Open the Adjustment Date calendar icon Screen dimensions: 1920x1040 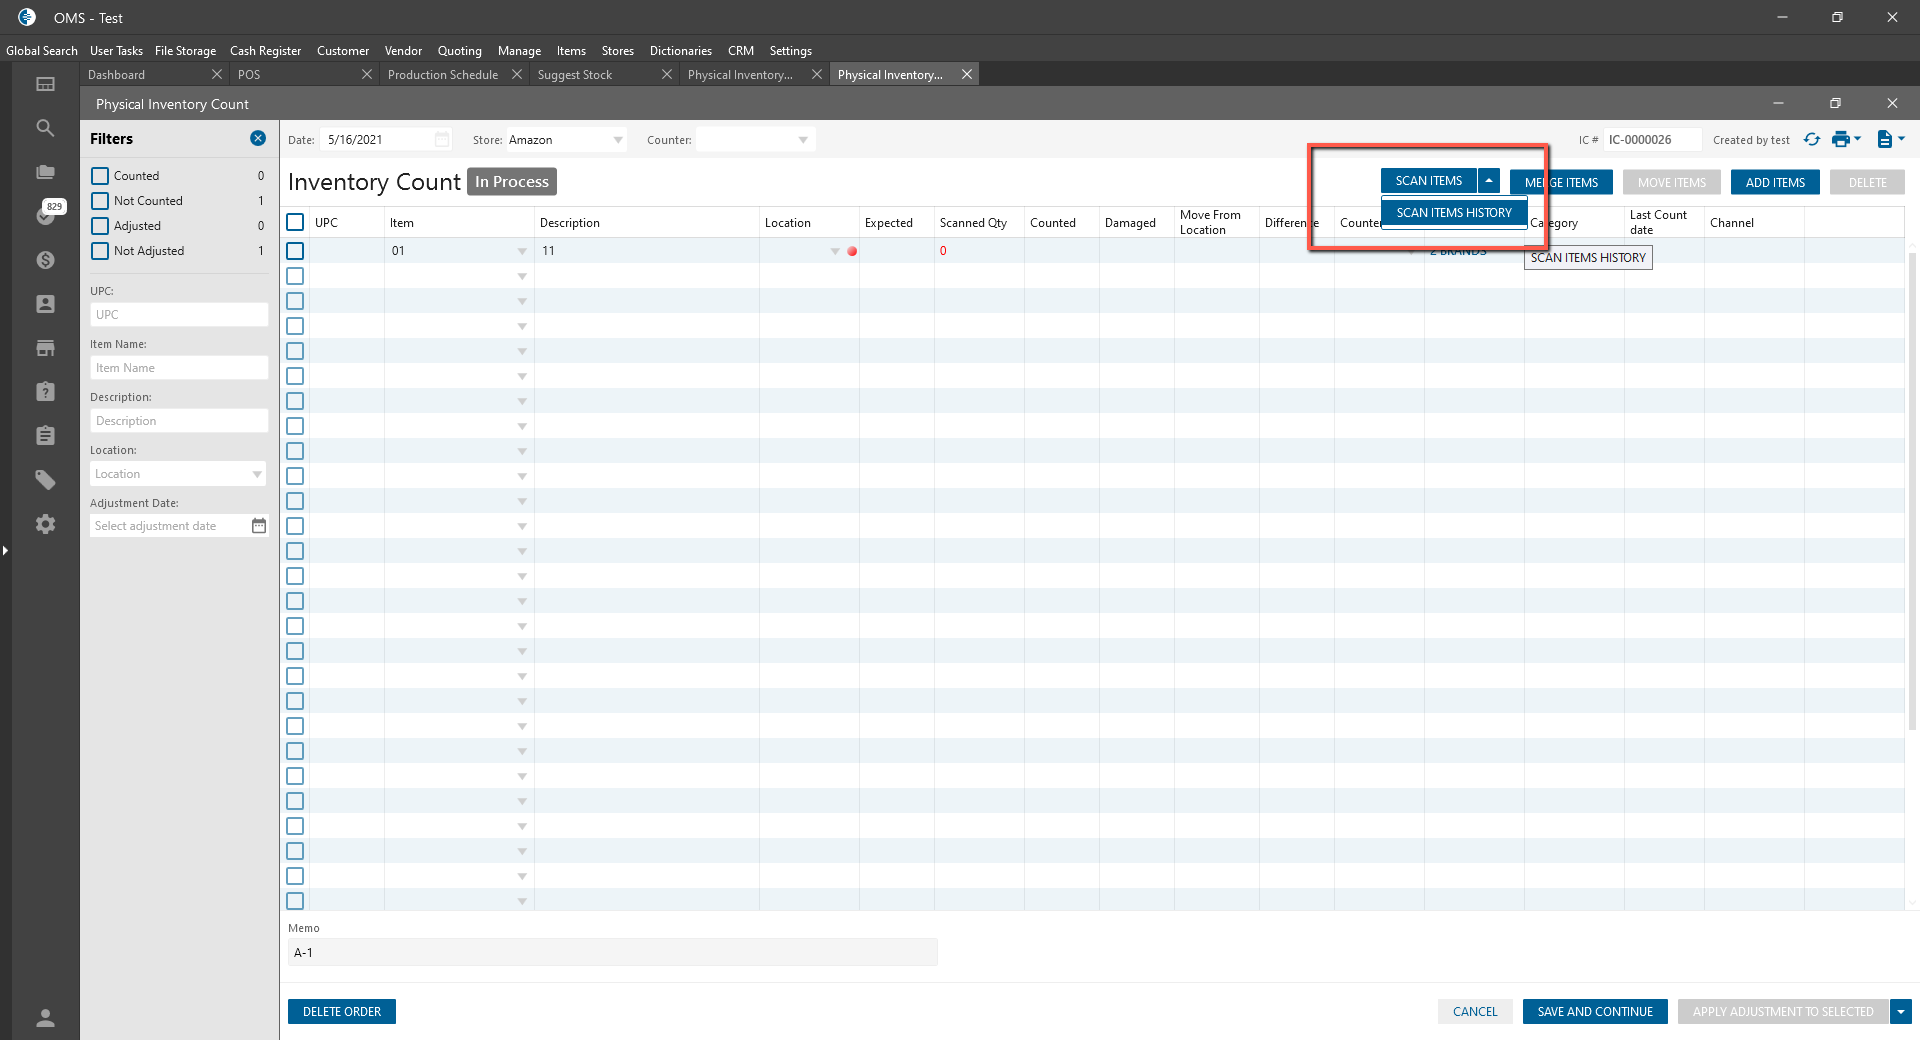coord(259,526)
